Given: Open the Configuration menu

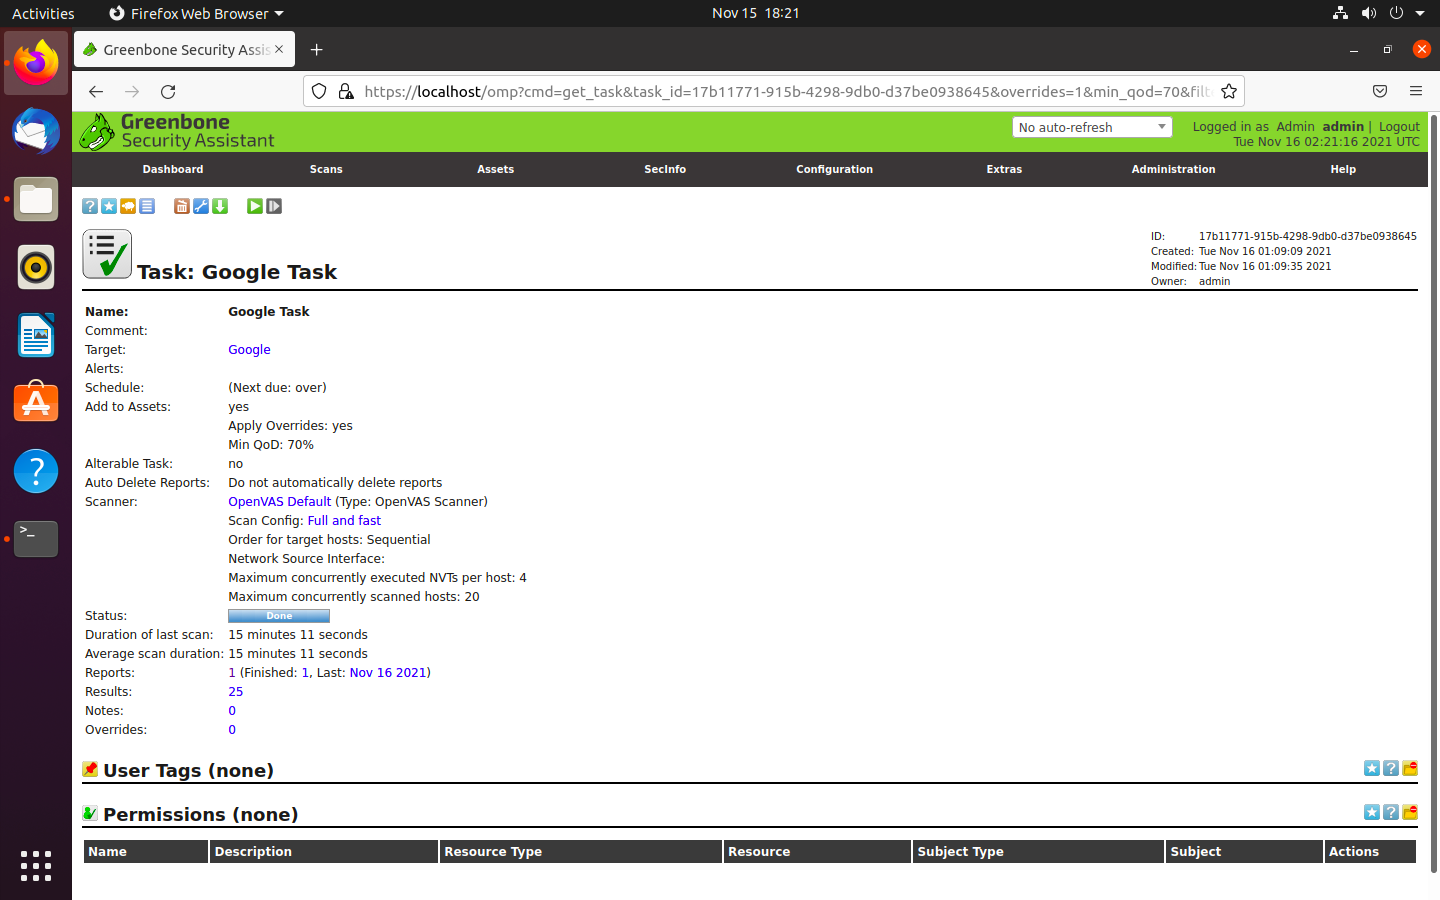Looking at the screenshot, I should coord(835,169).
